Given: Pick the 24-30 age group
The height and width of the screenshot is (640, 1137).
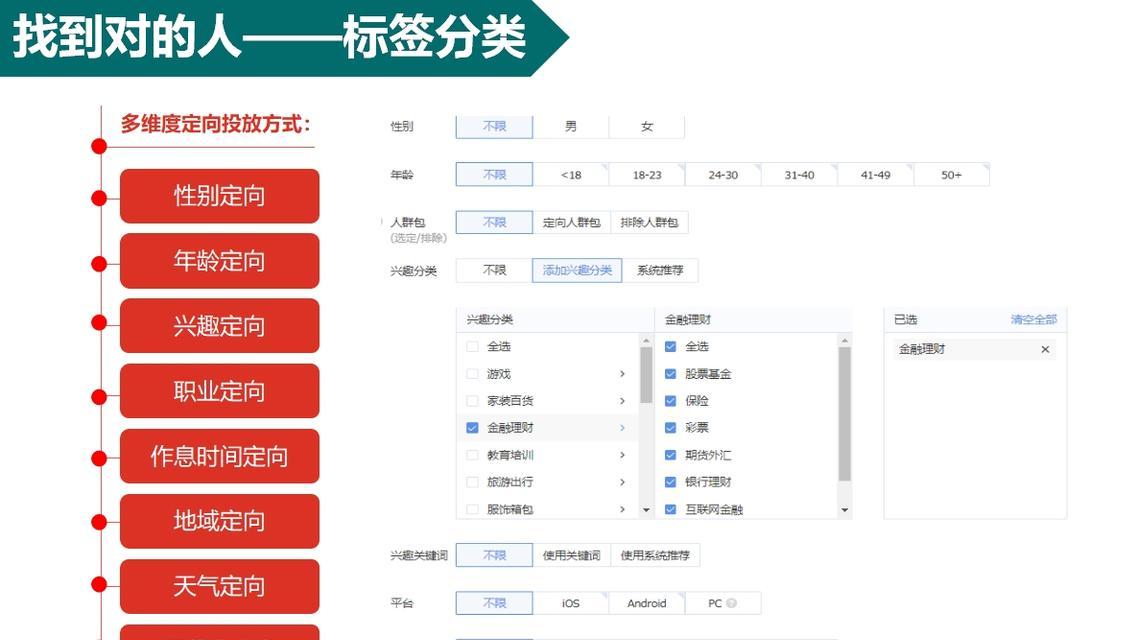Looking at the screenshot, I should pyautogui.click(x=723, y=175).
